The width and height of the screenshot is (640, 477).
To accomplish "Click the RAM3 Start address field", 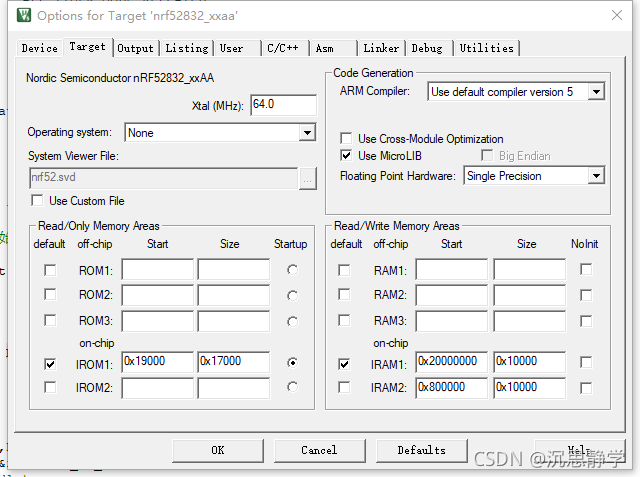I will (452, 321).
